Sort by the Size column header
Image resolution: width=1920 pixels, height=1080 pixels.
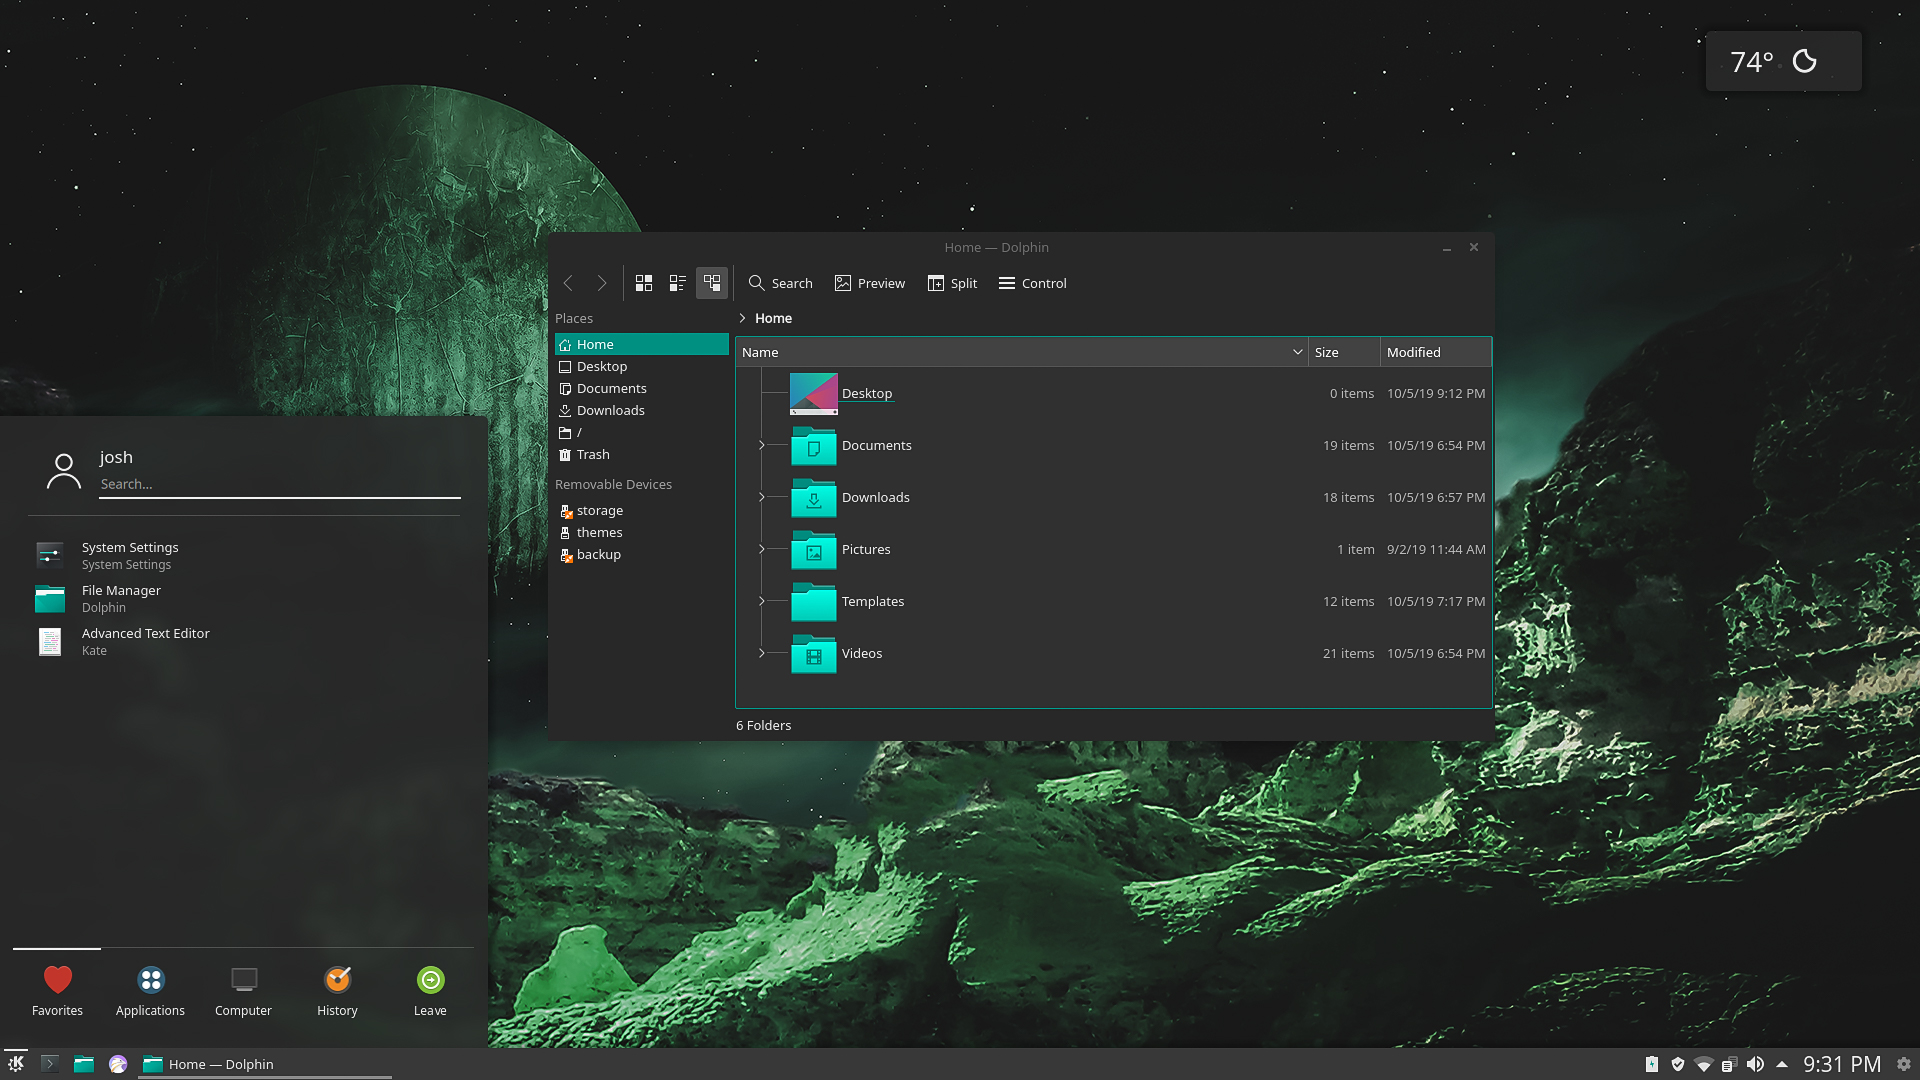pos(1344,352)
